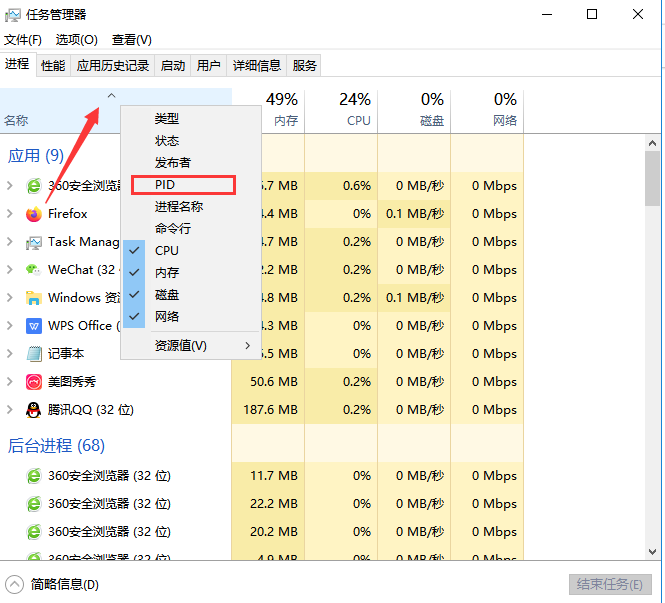Toggle the 内存 column checkmark
Viewport: 665px width, 603px height.
[x=166, y=272]
